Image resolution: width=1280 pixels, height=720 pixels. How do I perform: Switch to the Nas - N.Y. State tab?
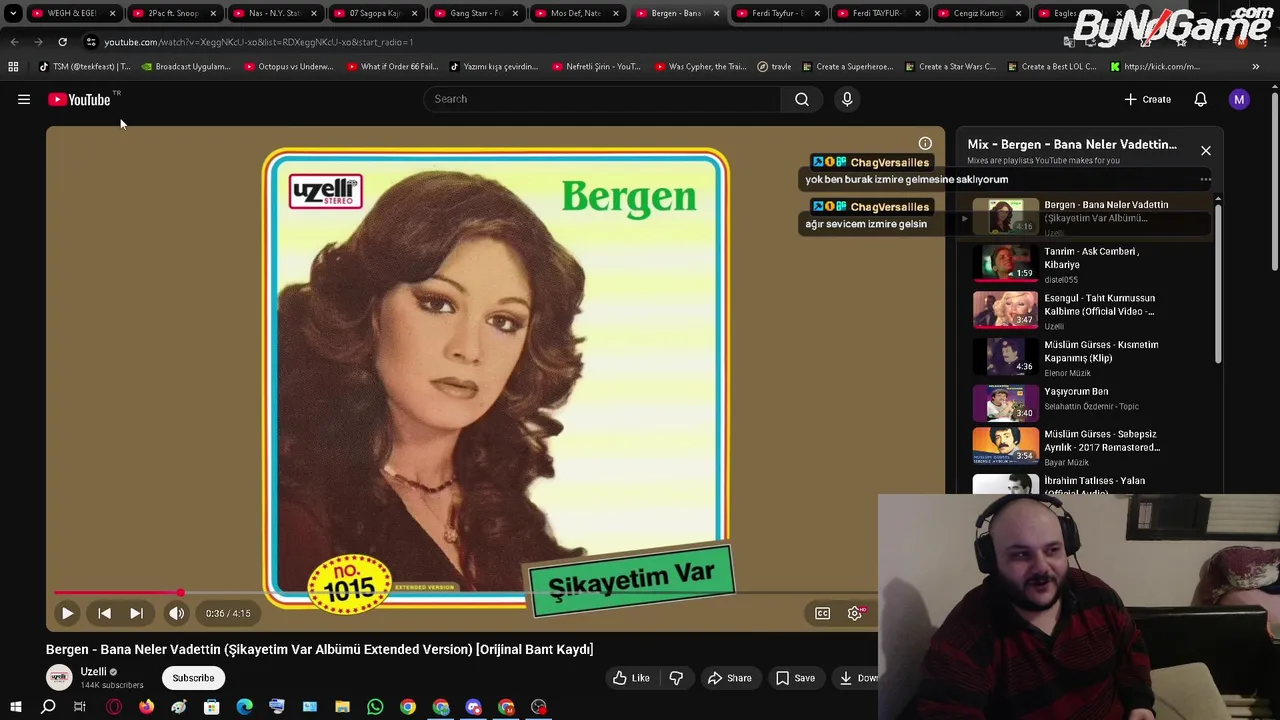(x=273, y=13)
